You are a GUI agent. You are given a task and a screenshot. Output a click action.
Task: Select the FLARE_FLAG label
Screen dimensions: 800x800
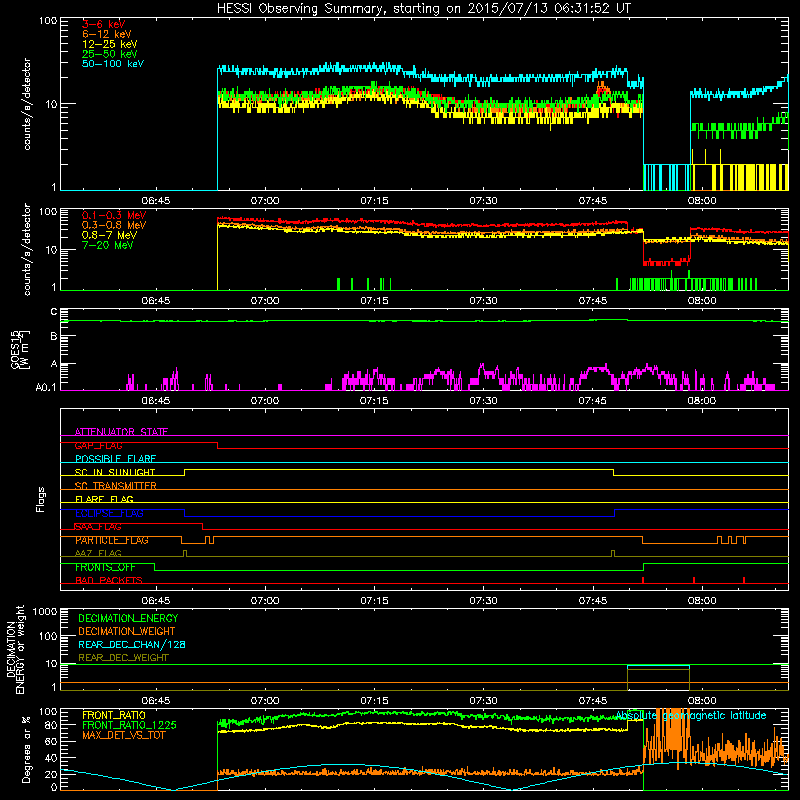point(104,499)
